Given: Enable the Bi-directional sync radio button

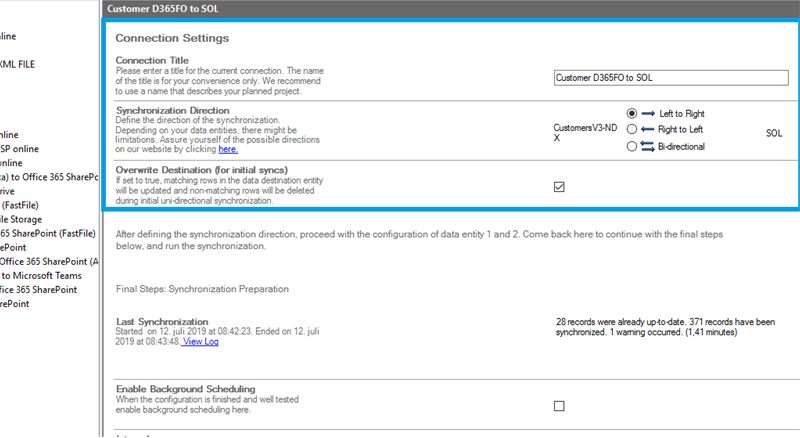Looking at the screenshot, I should (632, 146).
